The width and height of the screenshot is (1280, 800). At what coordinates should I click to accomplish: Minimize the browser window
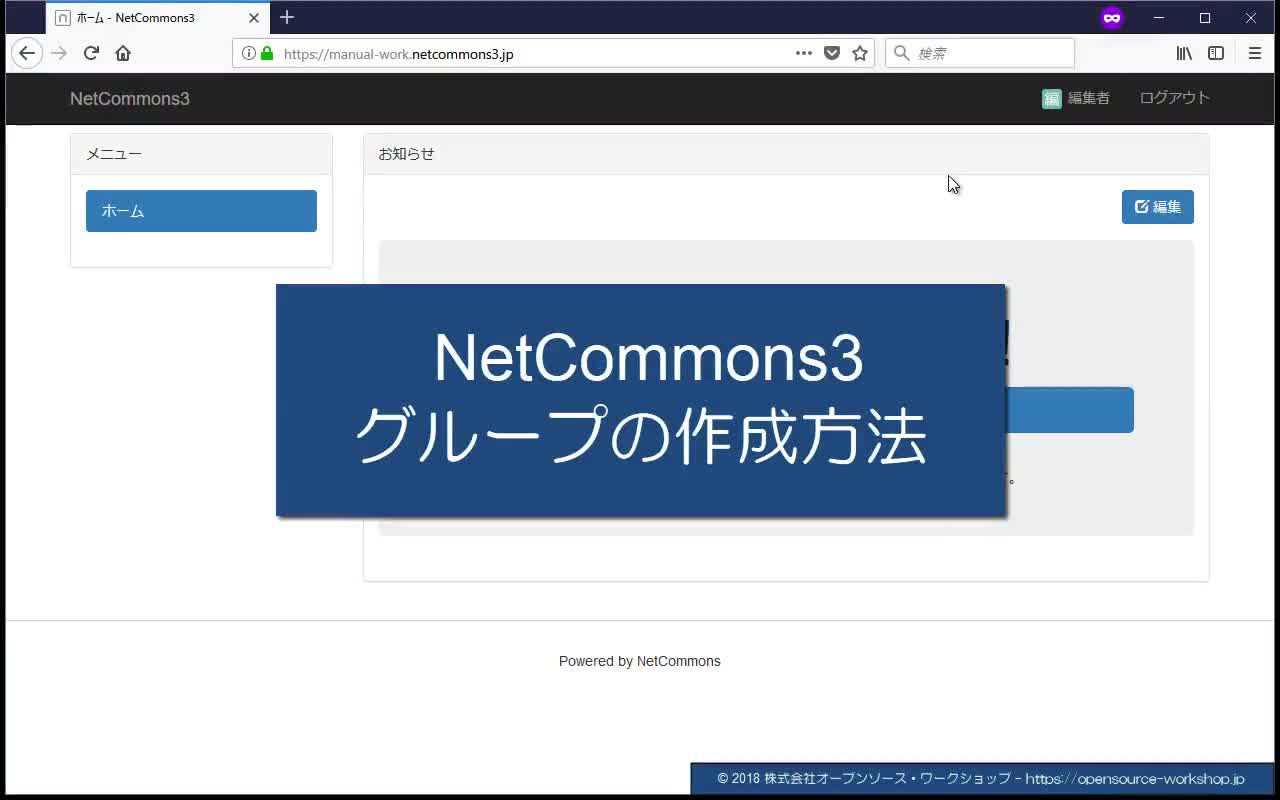click(1159, 18)
